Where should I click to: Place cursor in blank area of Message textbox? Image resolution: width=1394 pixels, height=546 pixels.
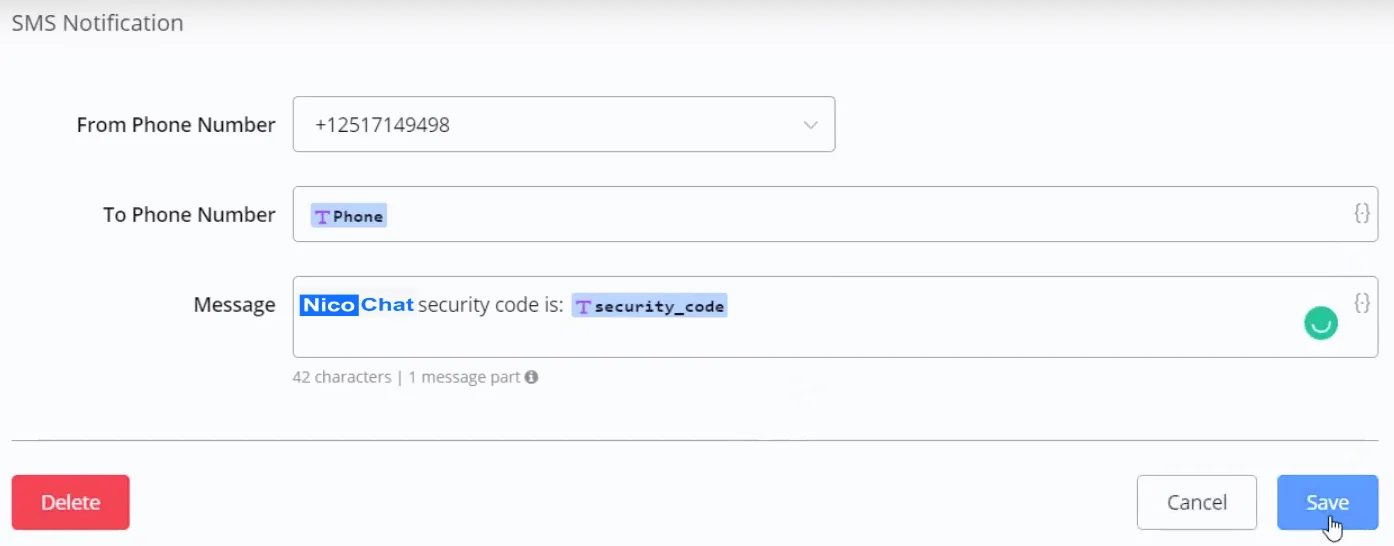point(800,338)
